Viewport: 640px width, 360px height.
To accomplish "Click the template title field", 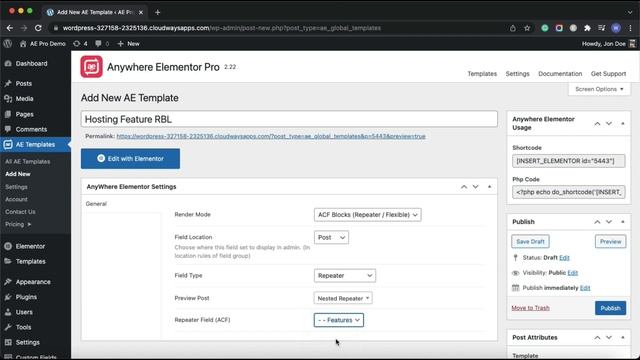I will click(x=289, y=119).
